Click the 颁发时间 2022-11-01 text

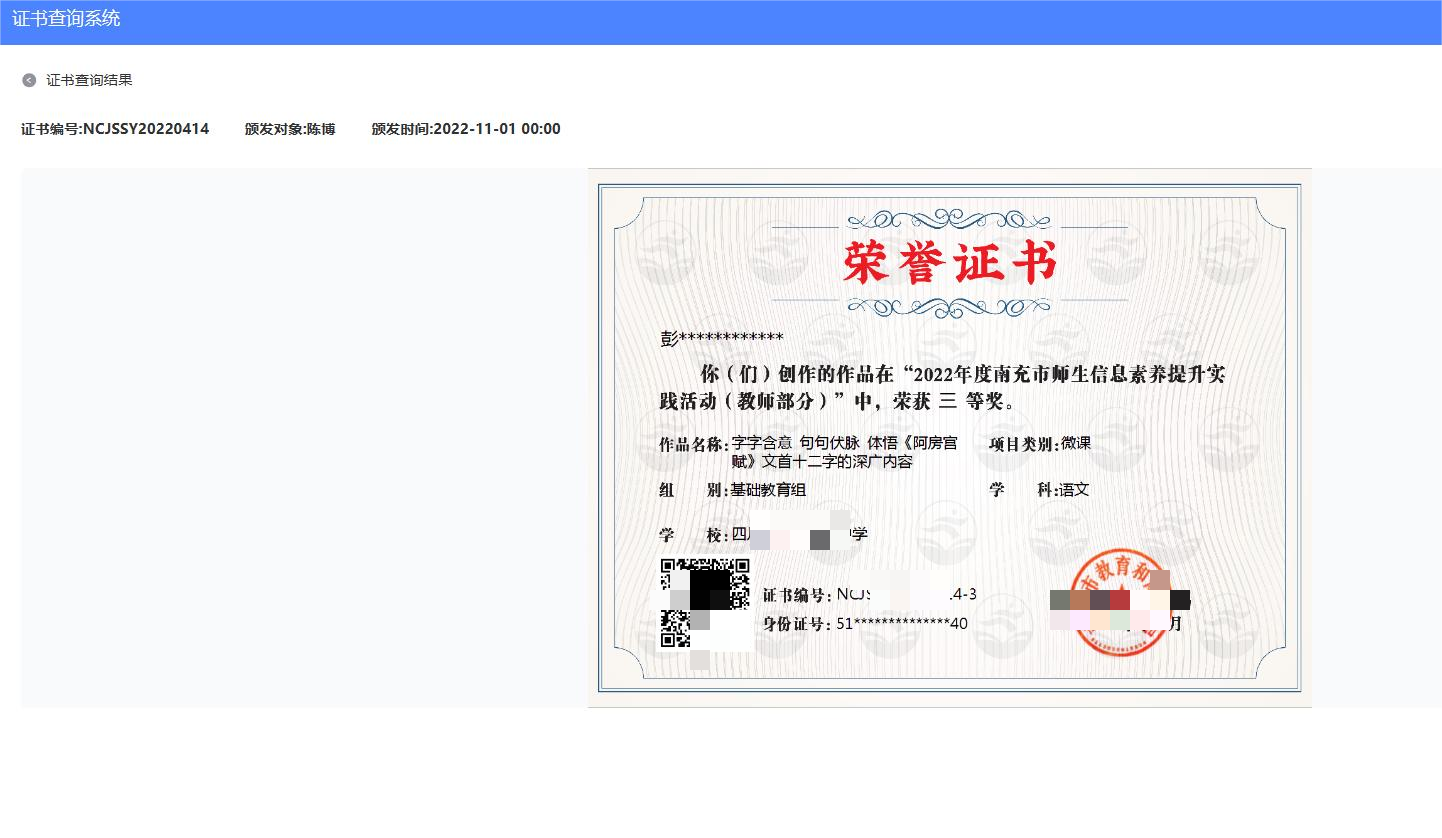[466, 129]
